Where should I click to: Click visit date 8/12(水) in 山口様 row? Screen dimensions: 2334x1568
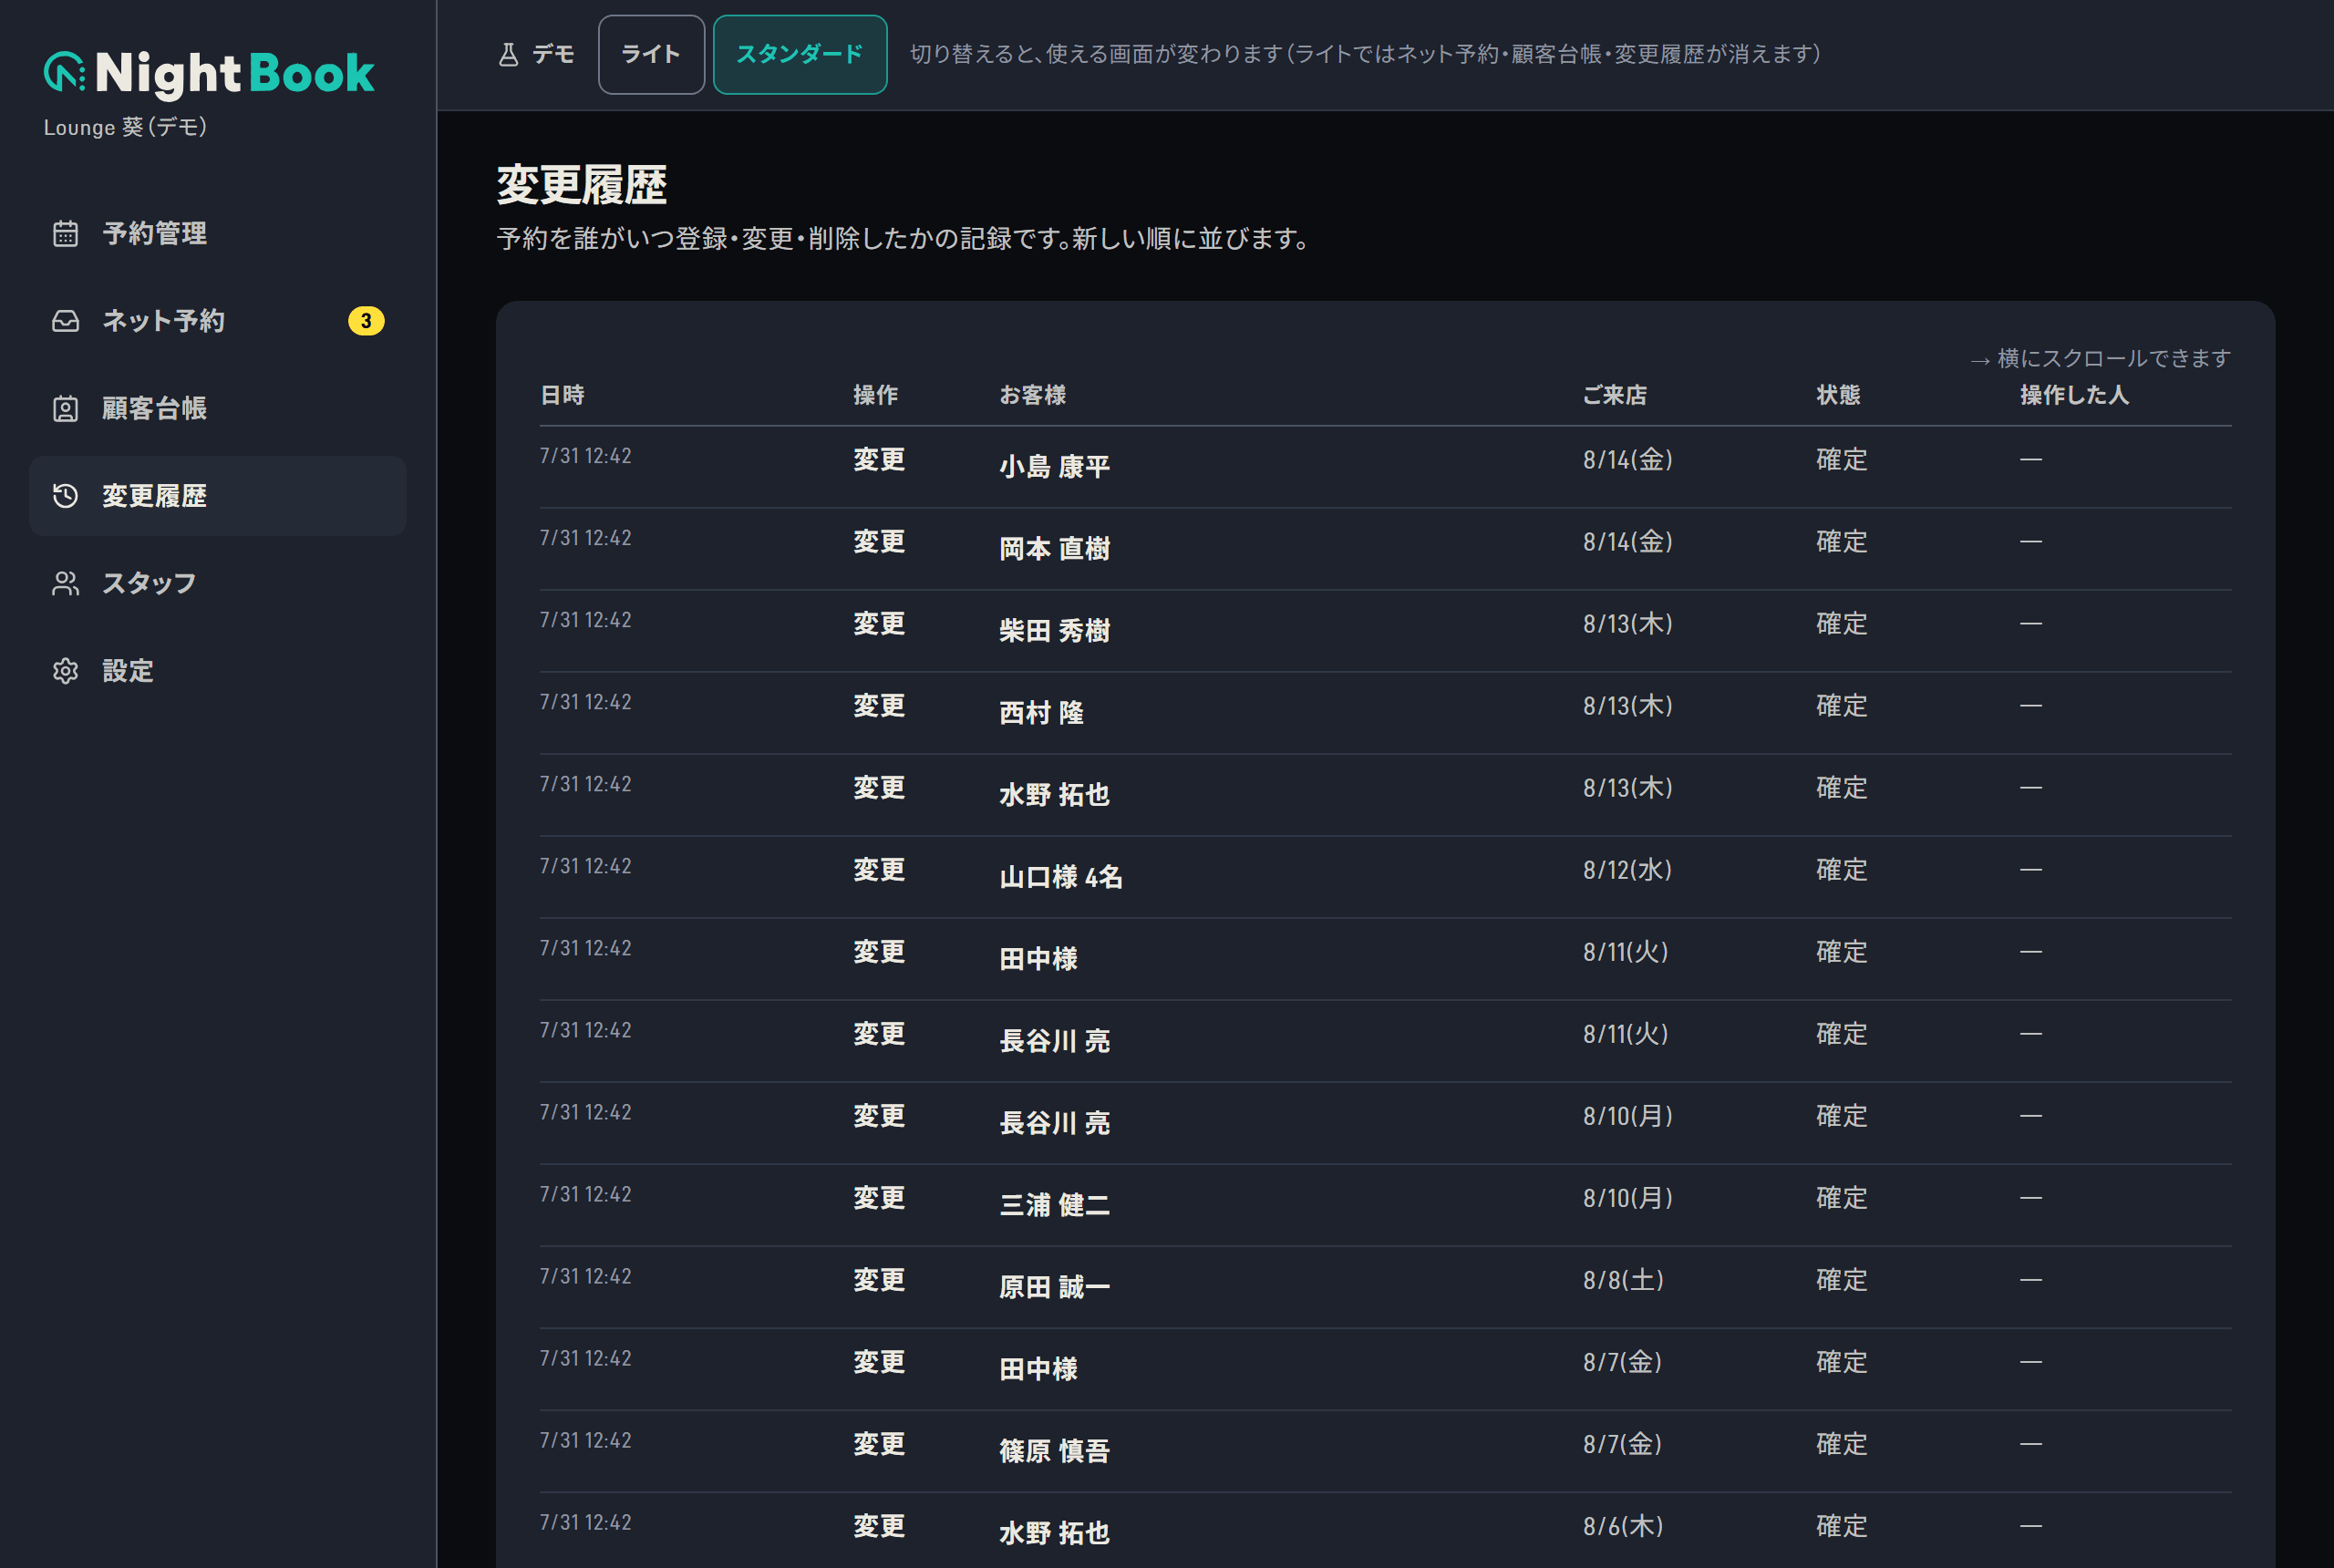tap(1627, 870)
